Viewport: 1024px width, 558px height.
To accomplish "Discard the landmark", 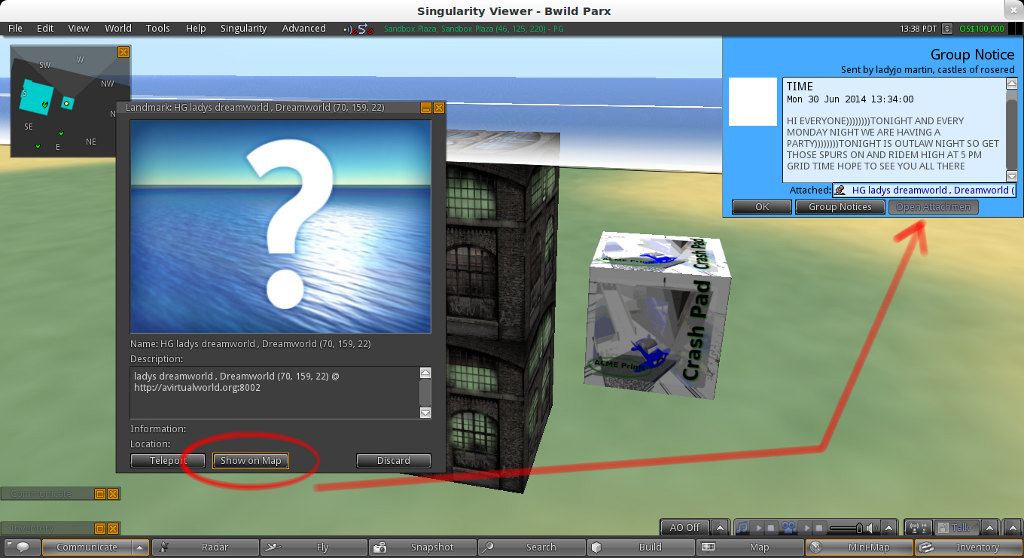I will click(x=394, y=461).
